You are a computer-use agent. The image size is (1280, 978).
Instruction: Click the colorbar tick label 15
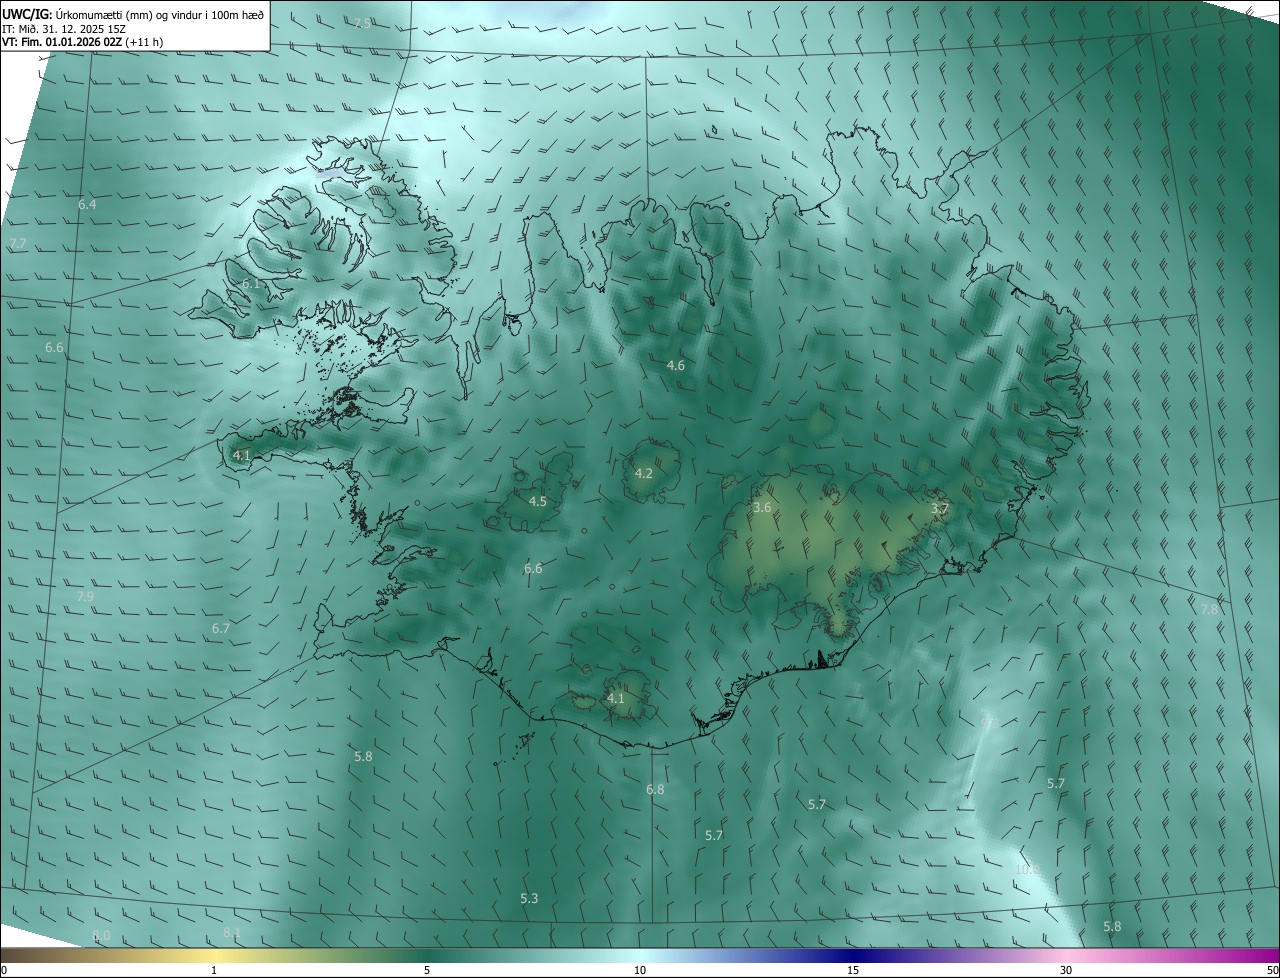(853, 970)
